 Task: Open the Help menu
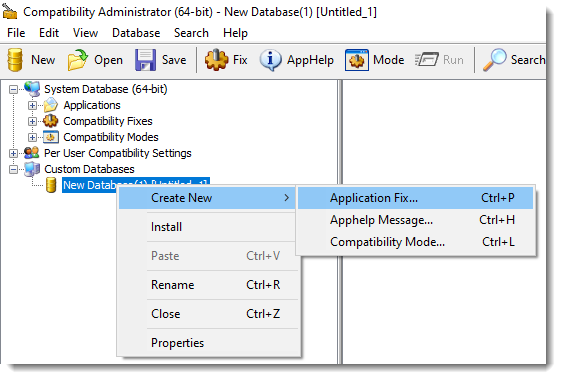point(235,33)
